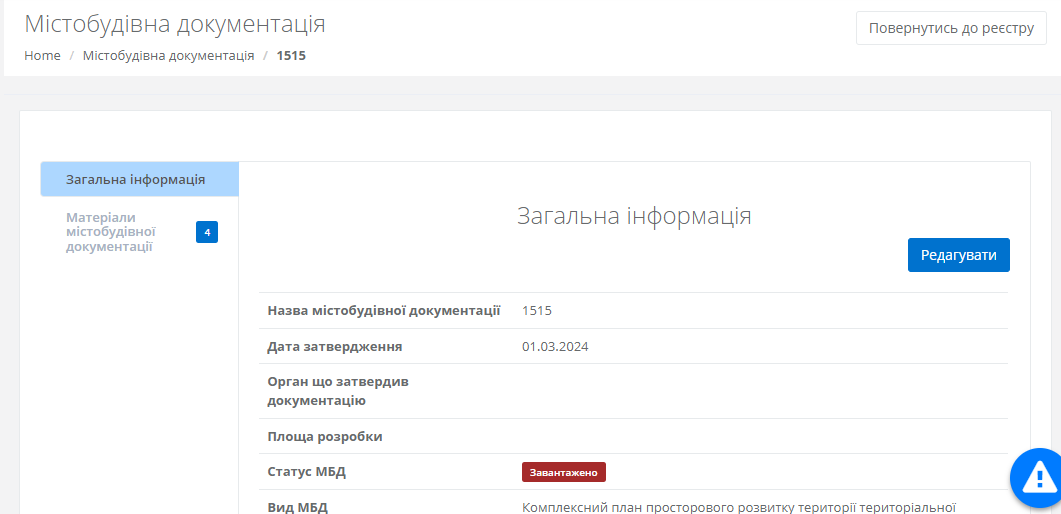Click the 1515 breadcrumb item
1061x514 pixels.
tap(291, 56)
